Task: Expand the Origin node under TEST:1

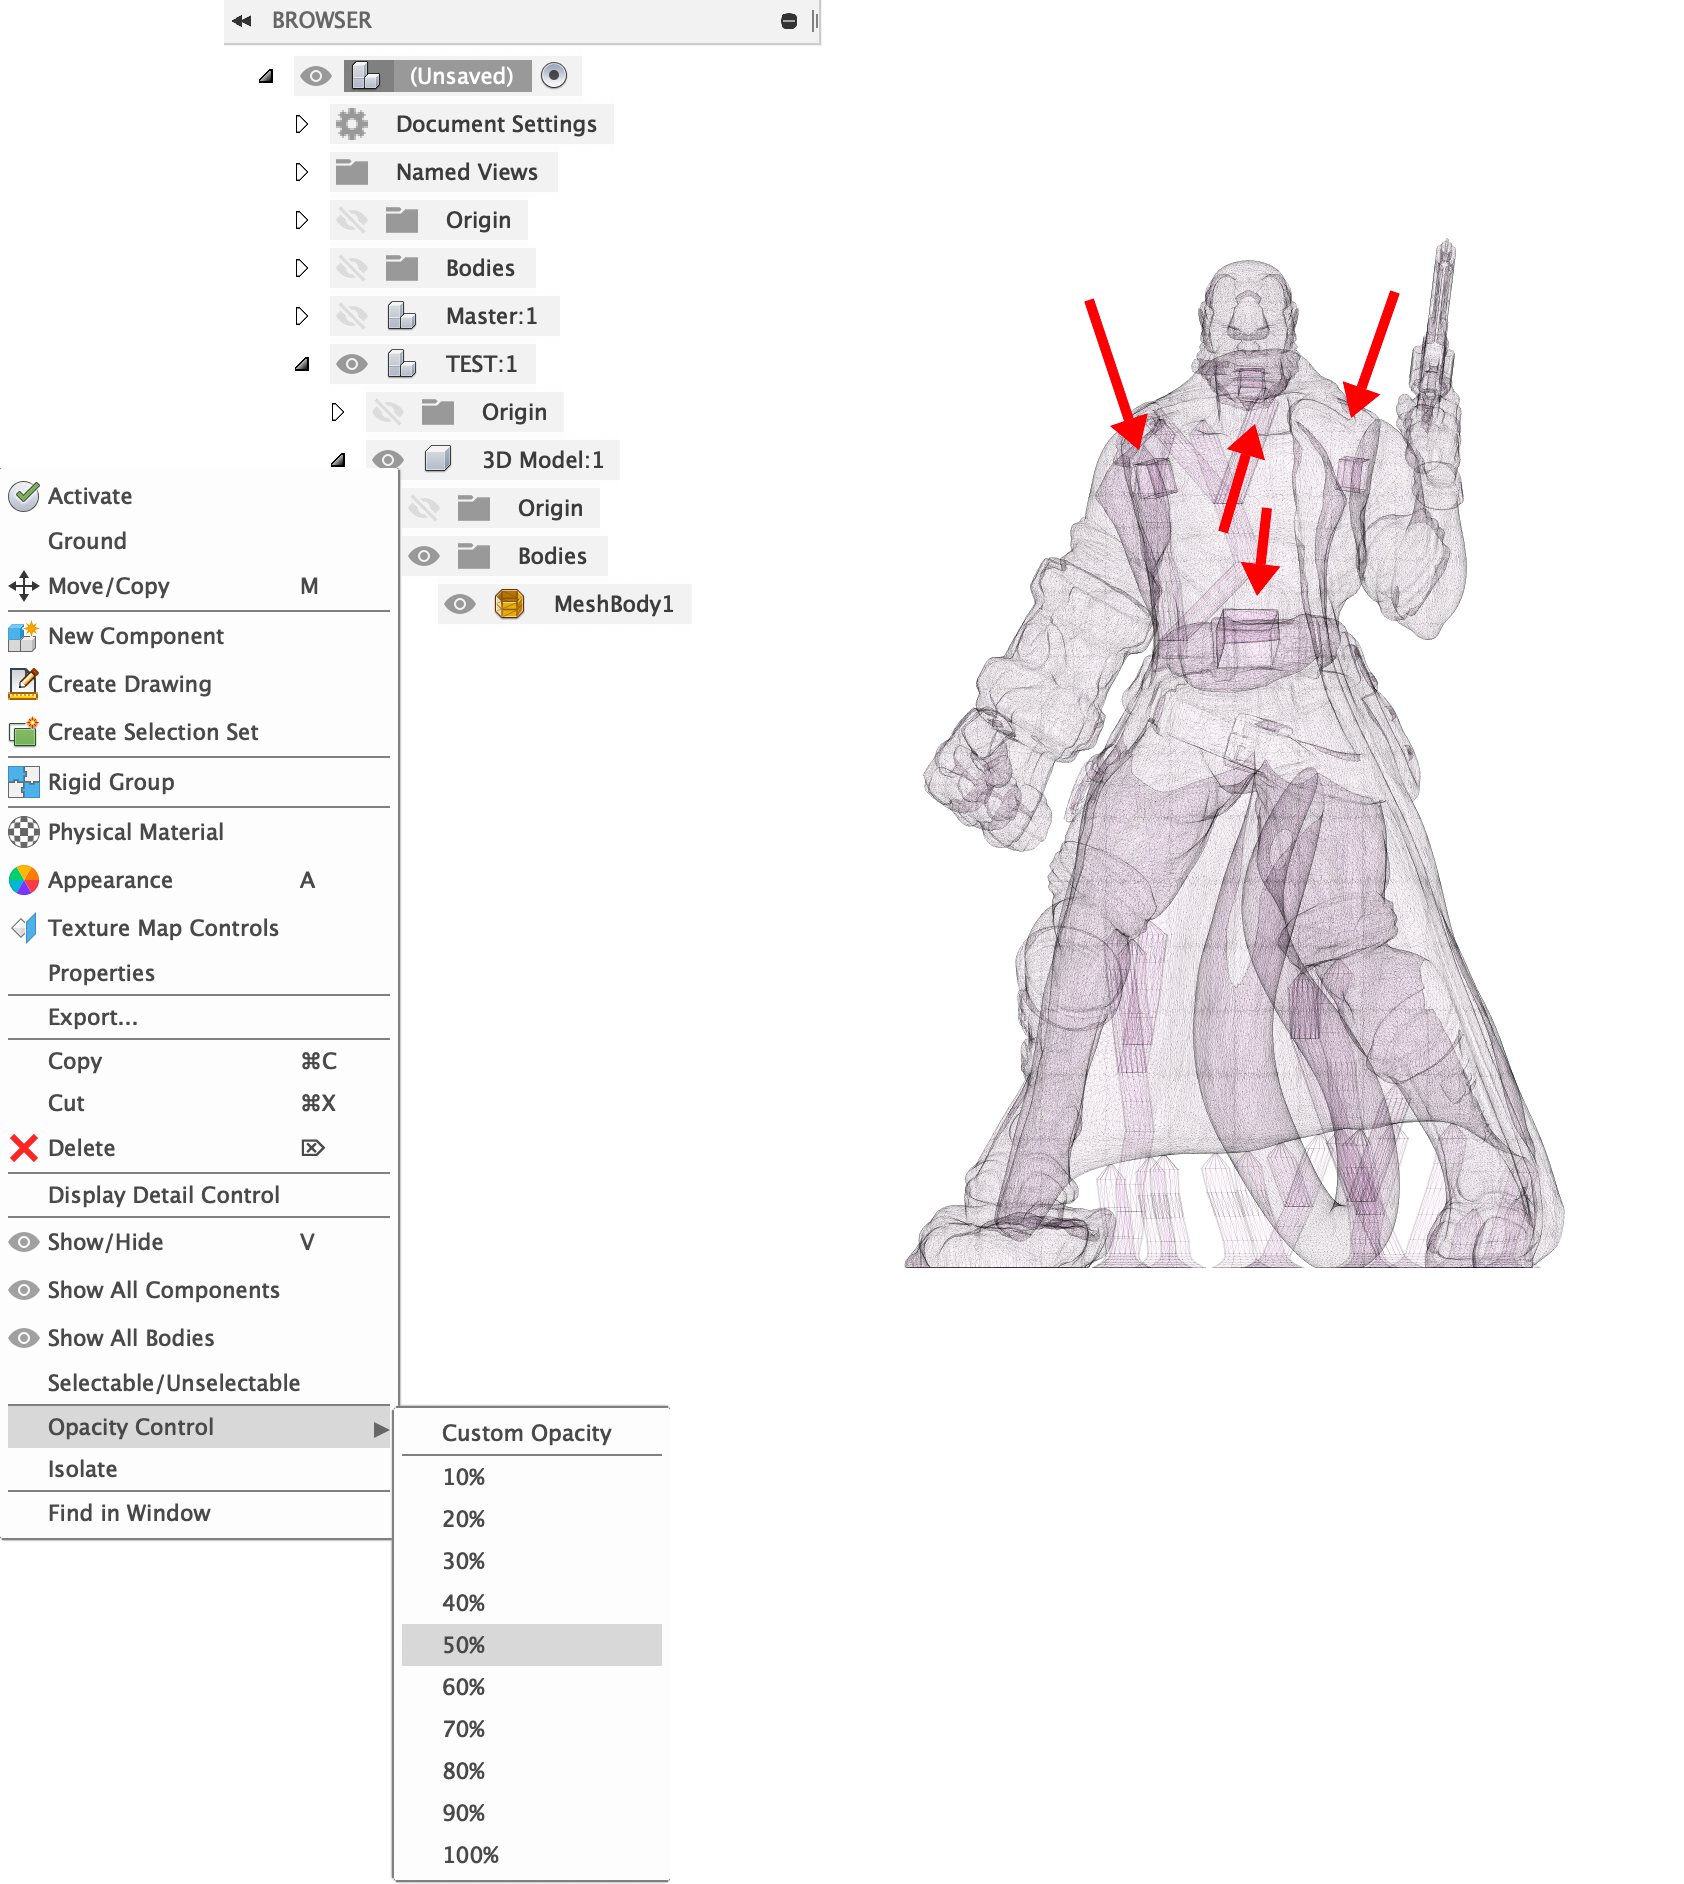Action: (338, 412)
